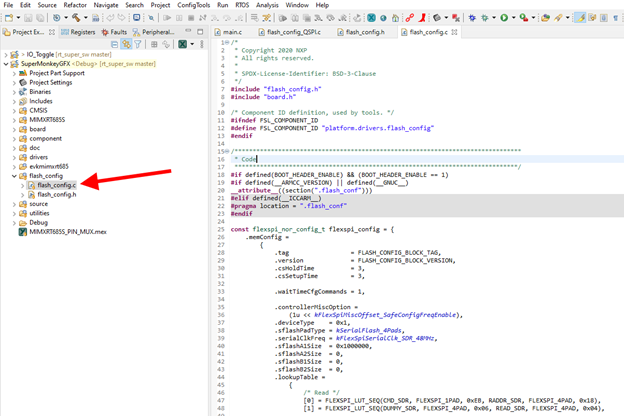624x416 pixels.
Task: Collapse the SuperMonkeyGFX project node
Action: 6,64
